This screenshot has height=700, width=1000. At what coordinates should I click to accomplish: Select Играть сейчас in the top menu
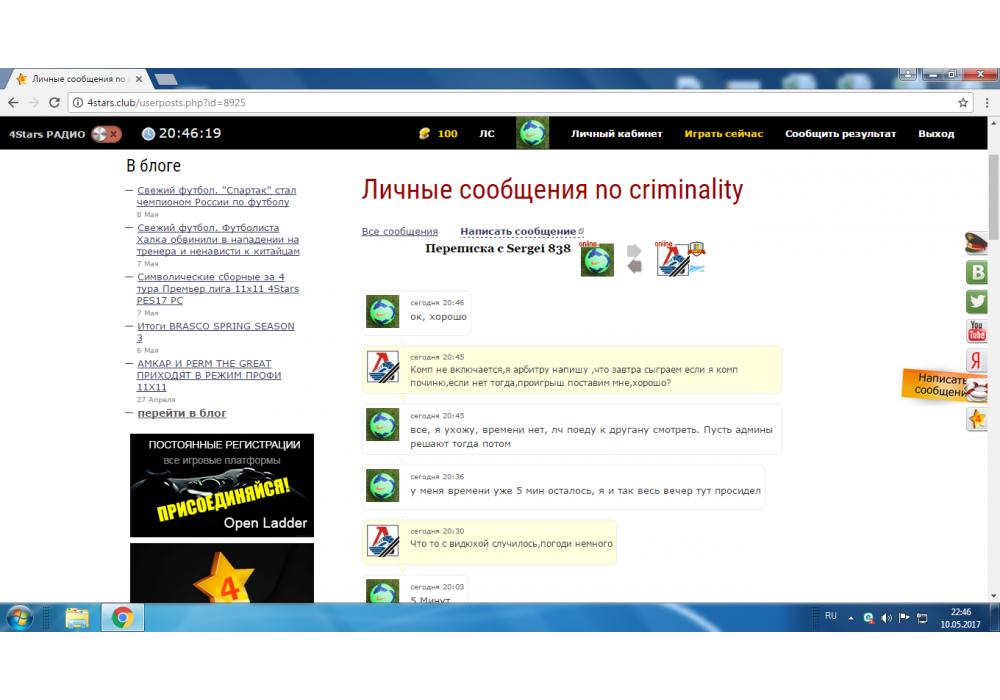pos(723,134)
